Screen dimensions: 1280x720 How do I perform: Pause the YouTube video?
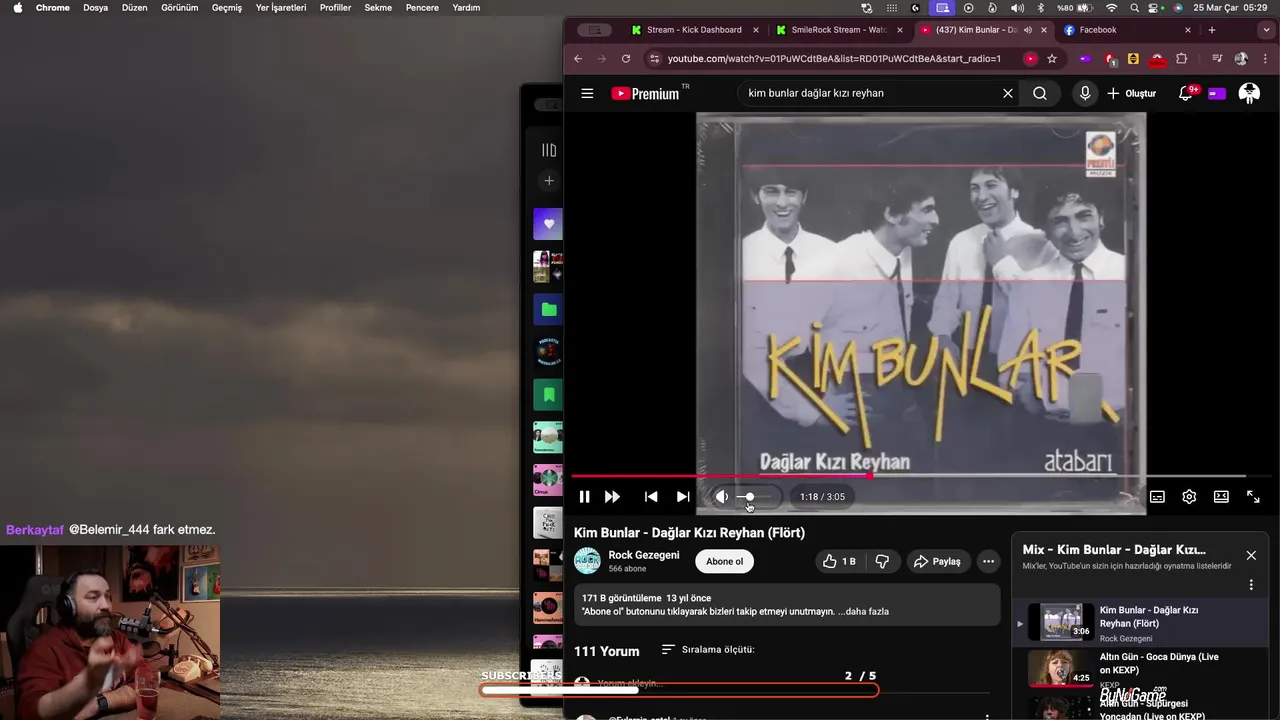coord(584,497)
